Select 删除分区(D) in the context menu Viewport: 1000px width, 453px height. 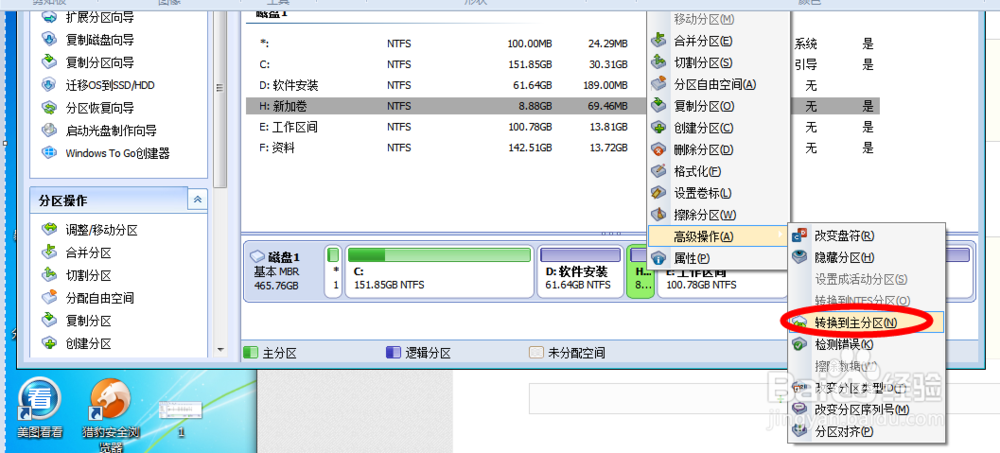(719, 149)
